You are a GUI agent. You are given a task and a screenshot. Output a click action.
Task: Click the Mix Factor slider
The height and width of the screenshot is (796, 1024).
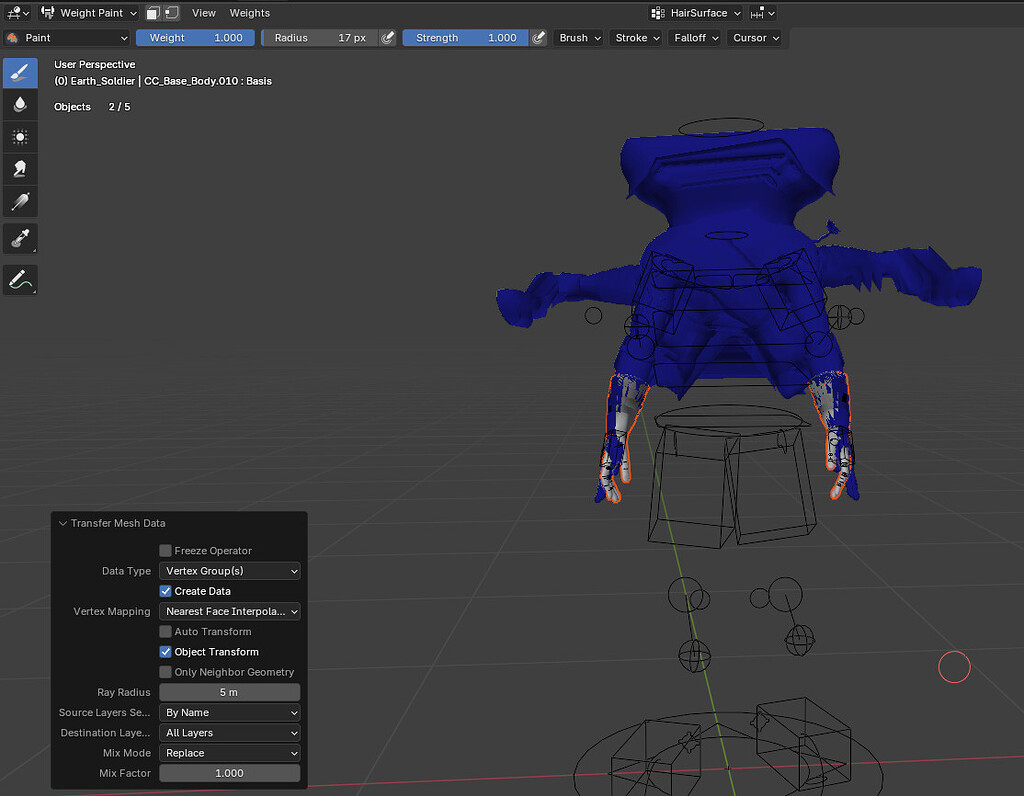pyautogui.click(x=230, y=773)
